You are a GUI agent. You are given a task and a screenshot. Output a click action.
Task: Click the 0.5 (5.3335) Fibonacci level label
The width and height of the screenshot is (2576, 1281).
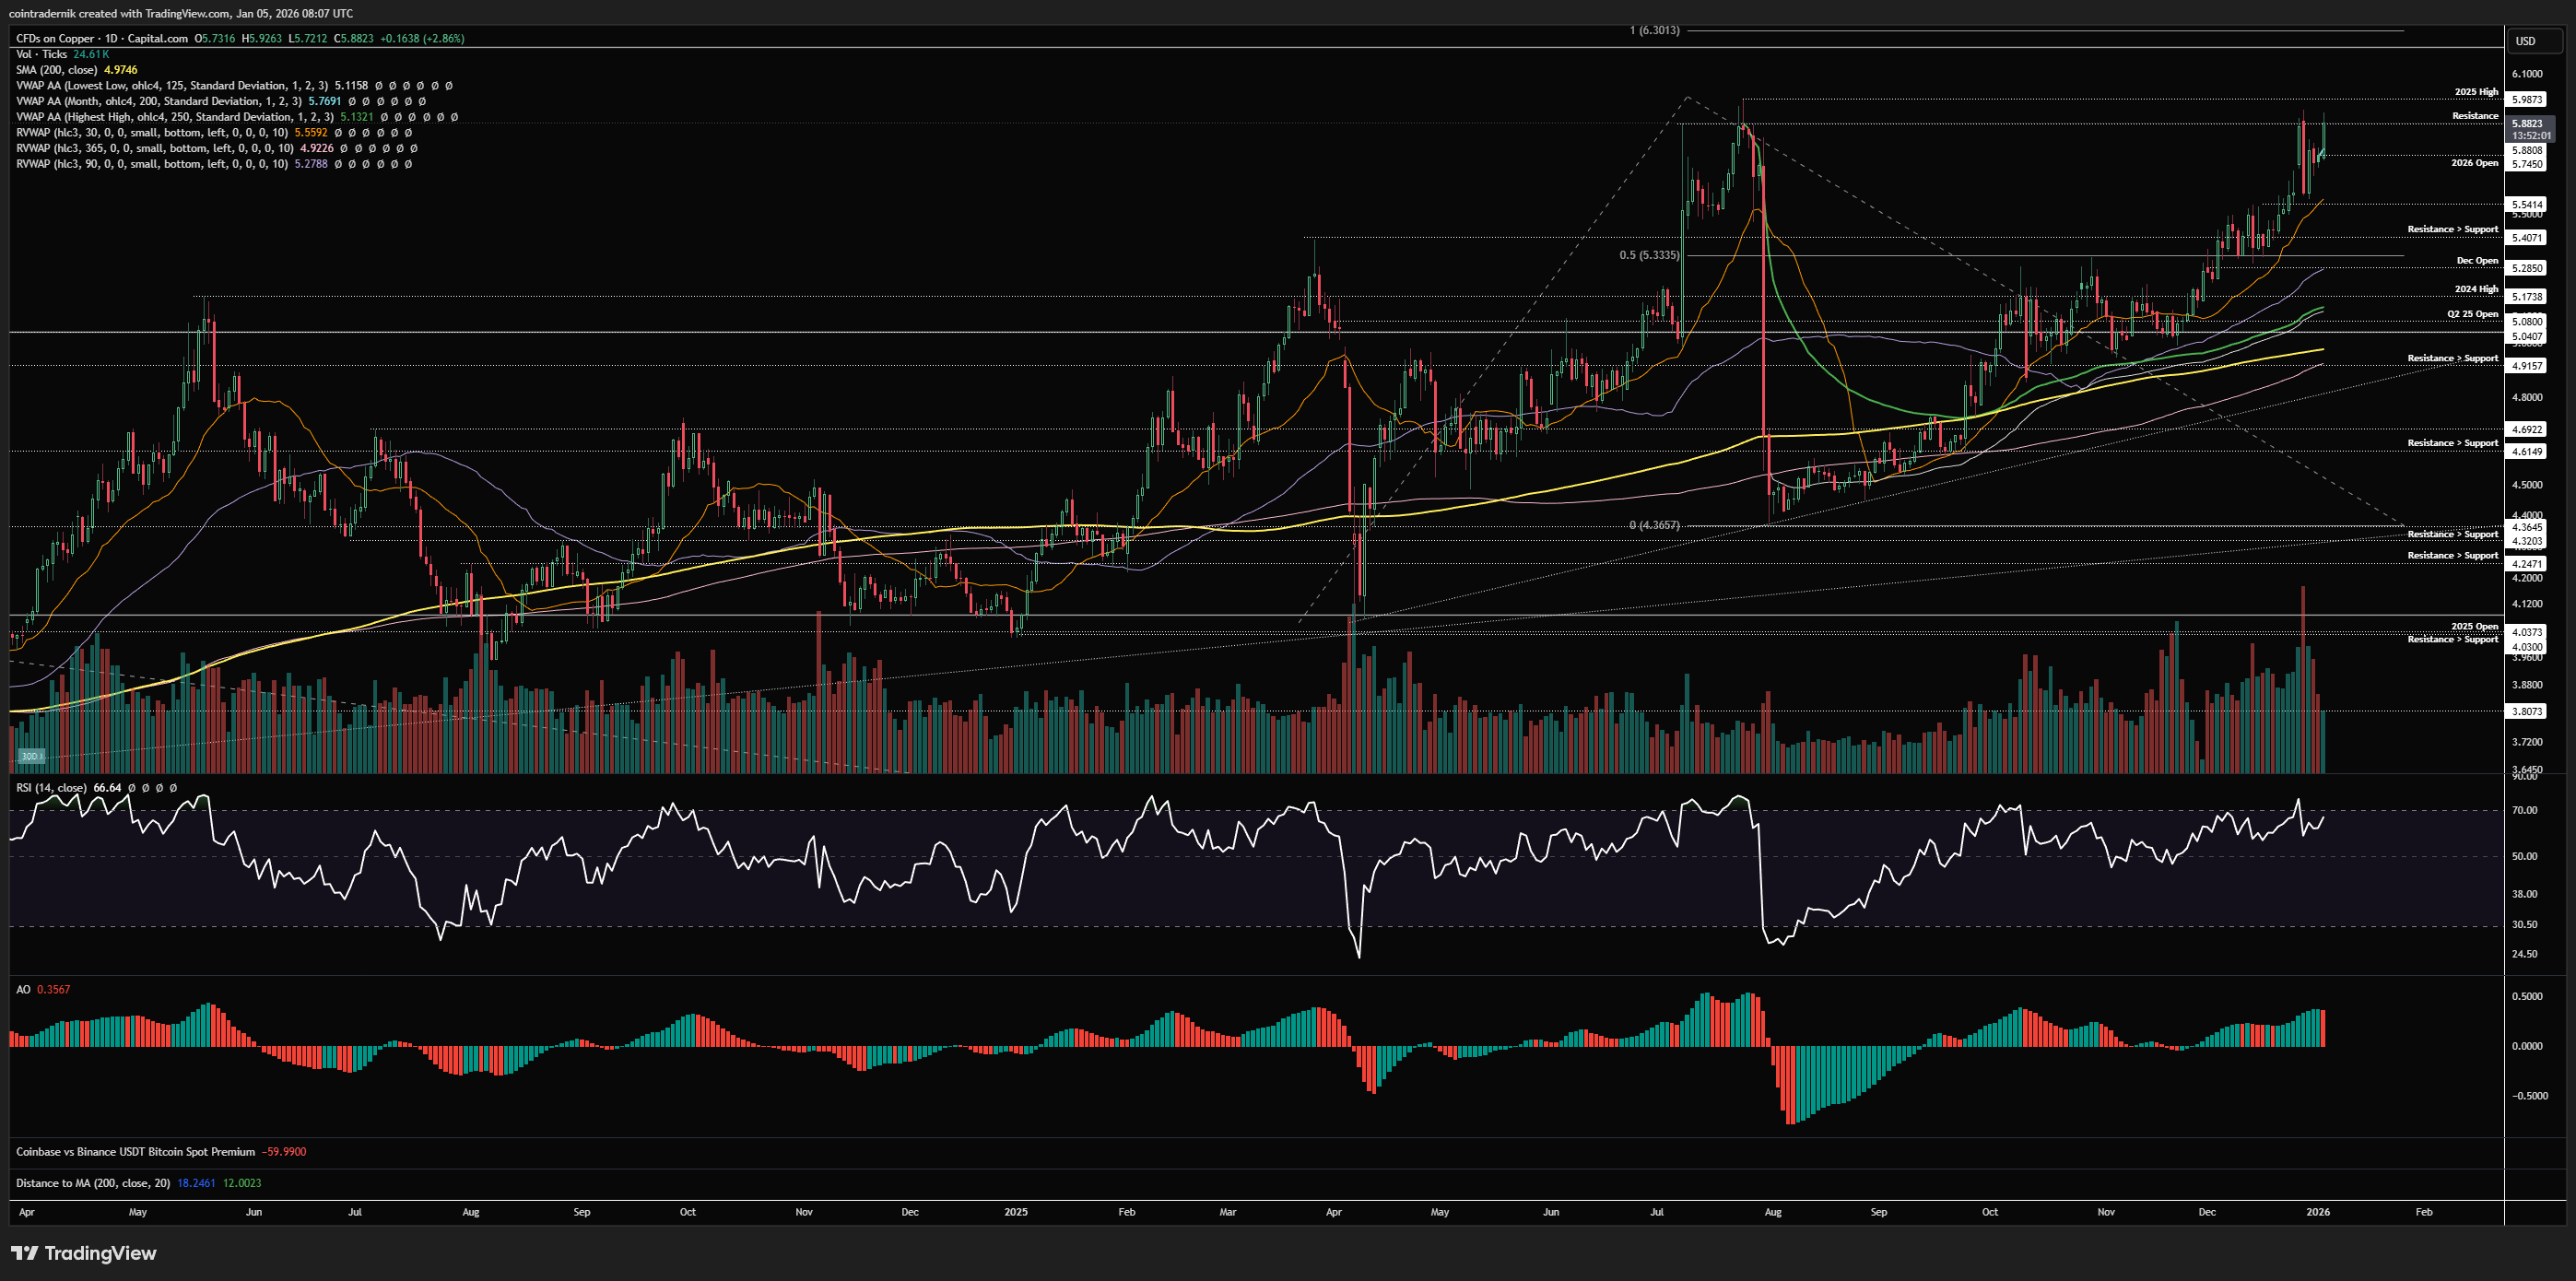coord(1649,255)
